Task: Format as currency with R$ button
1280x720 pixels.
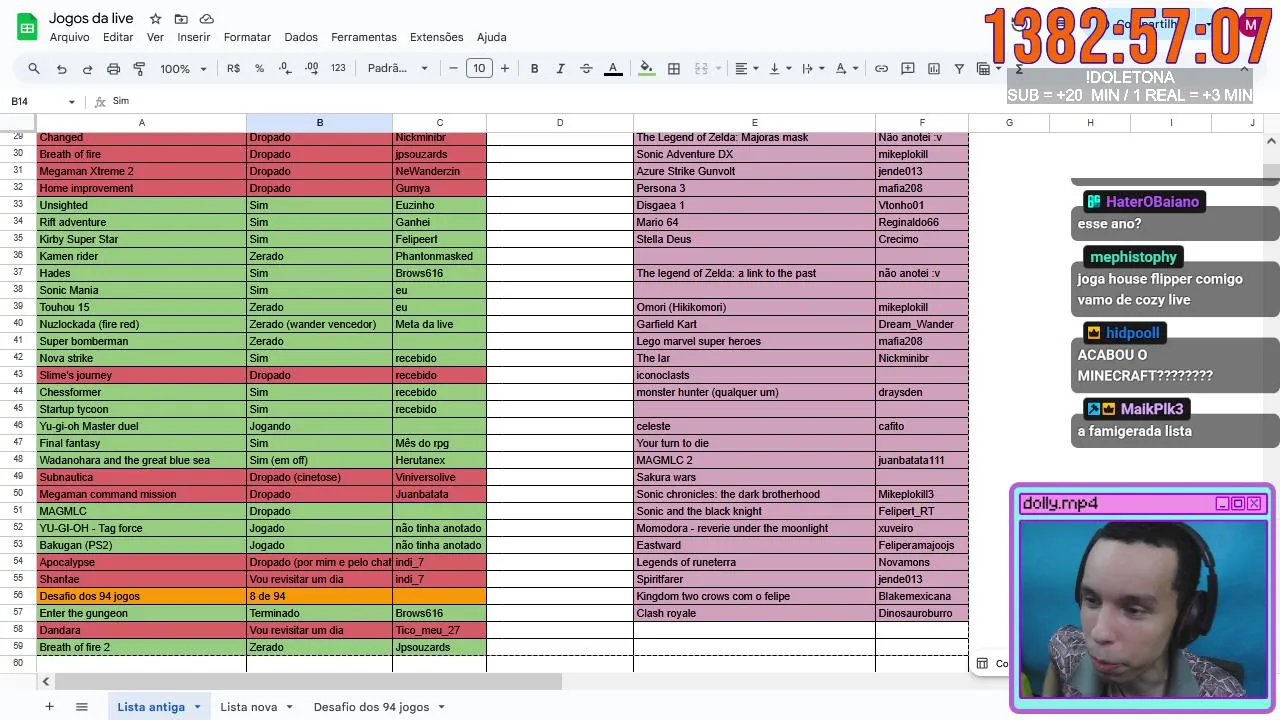Action: [x=234, y=69]
